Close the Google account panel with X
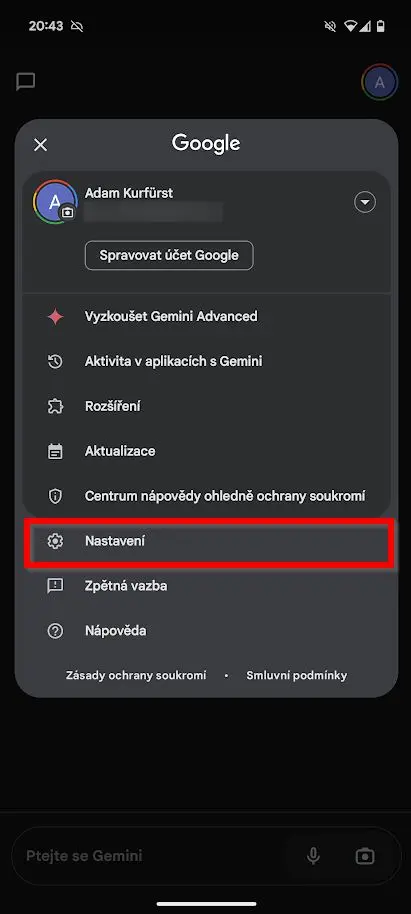Screen dimensions: 411x914 click(40, 145)
